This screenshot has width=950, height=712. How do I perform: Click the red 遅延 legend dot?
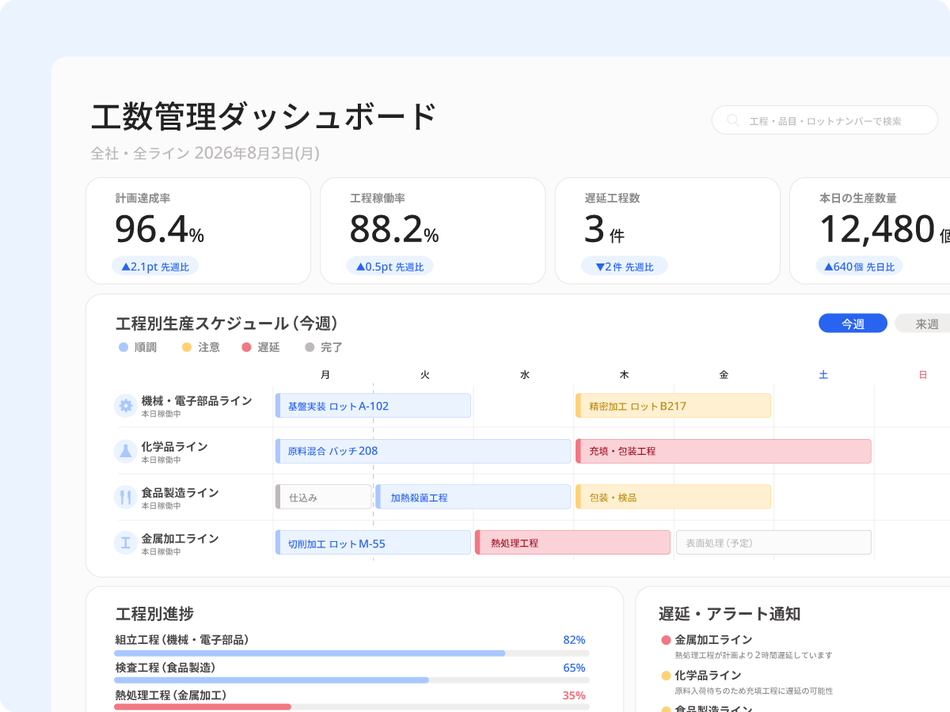pos(246,347)
